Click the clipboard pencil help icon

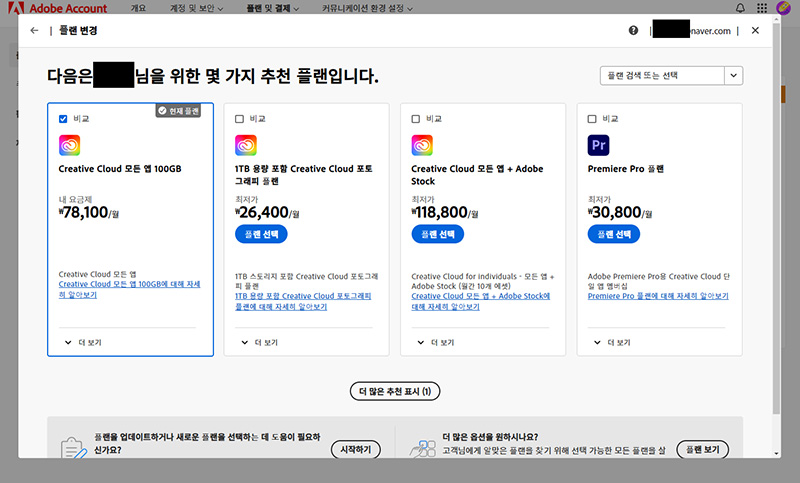tap(73, 448)
